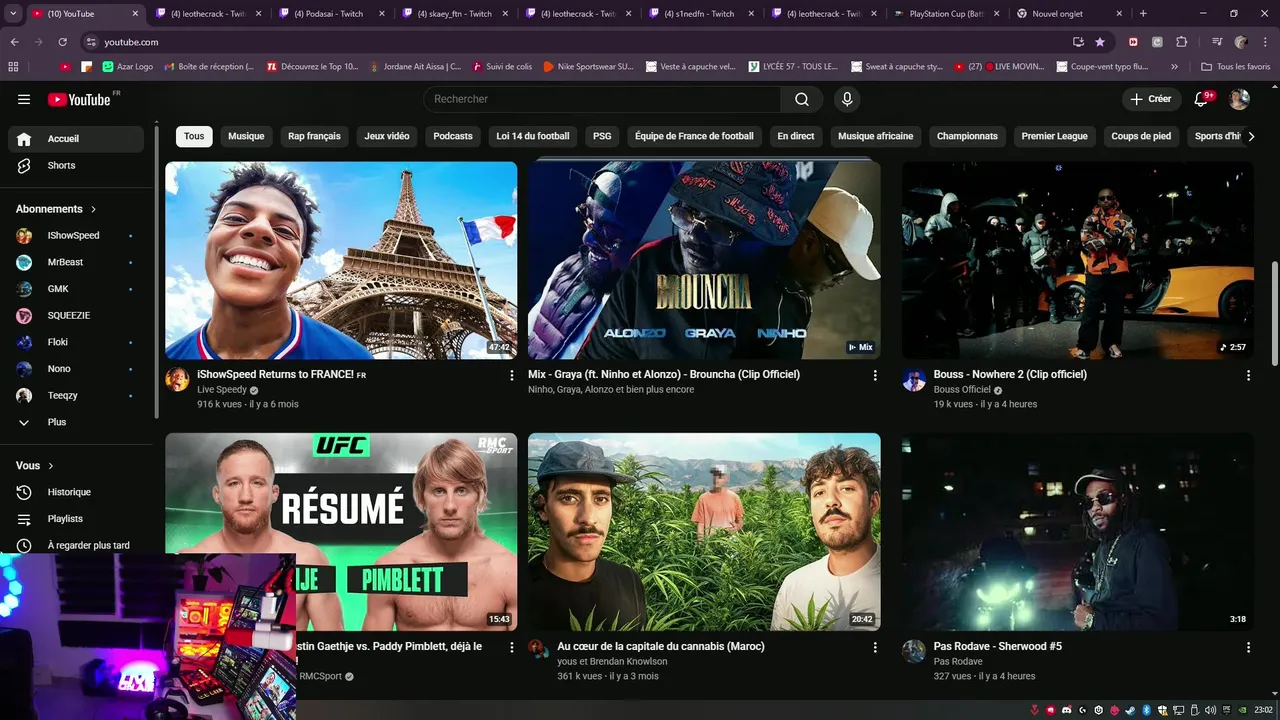This screenshot has height=720, width=1280.
Task: Open the tab search dropdown arrow
Action: click(13, 14)
